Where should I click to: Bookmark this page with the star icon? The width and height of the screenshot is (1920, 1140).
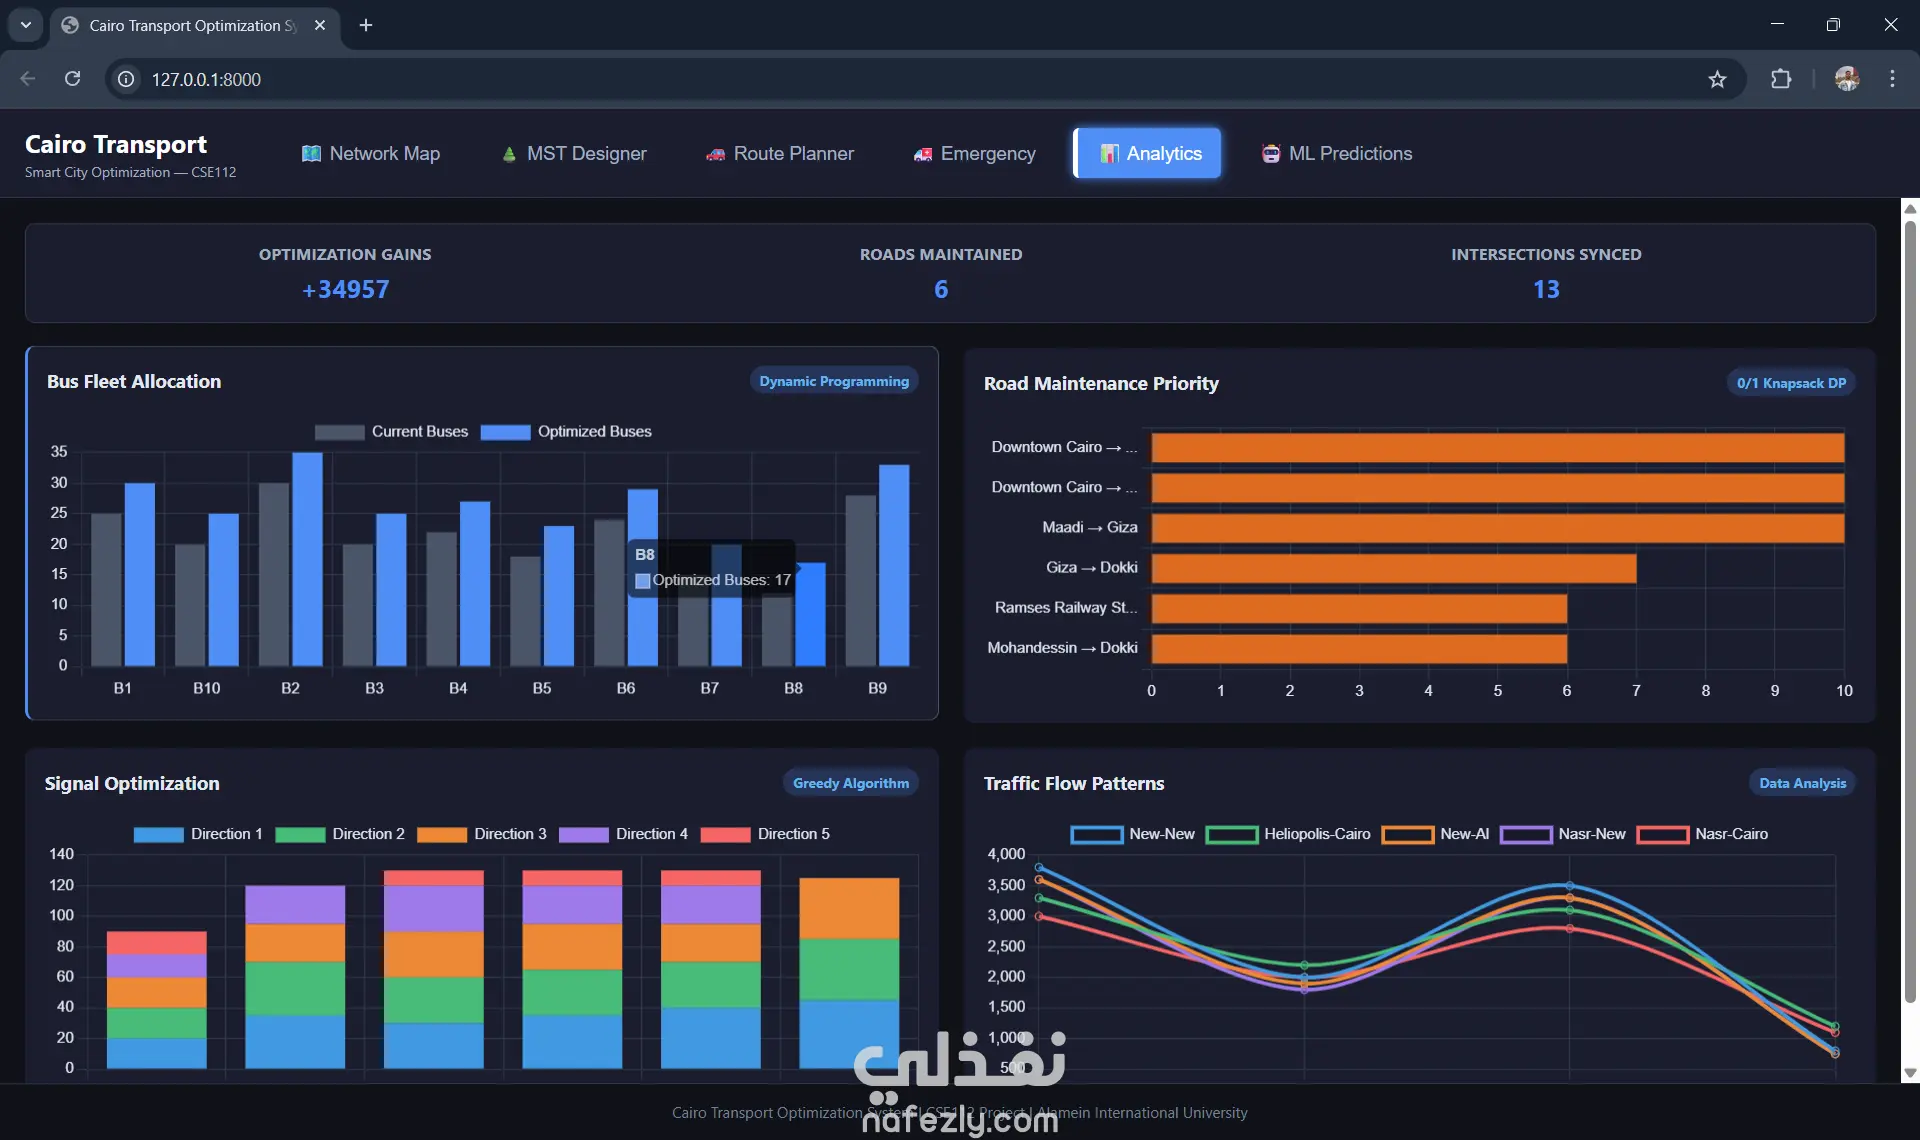[x=1717, y=79]
